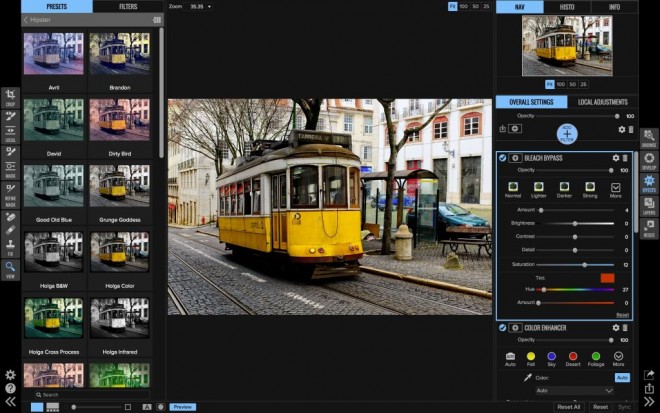Switch to the Local Adjustments tab

click(x=602, y=102)
